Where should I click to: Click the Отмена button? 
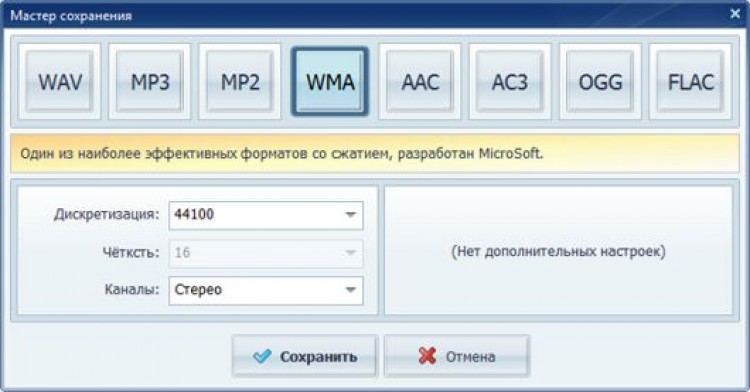tap(457, 356)
